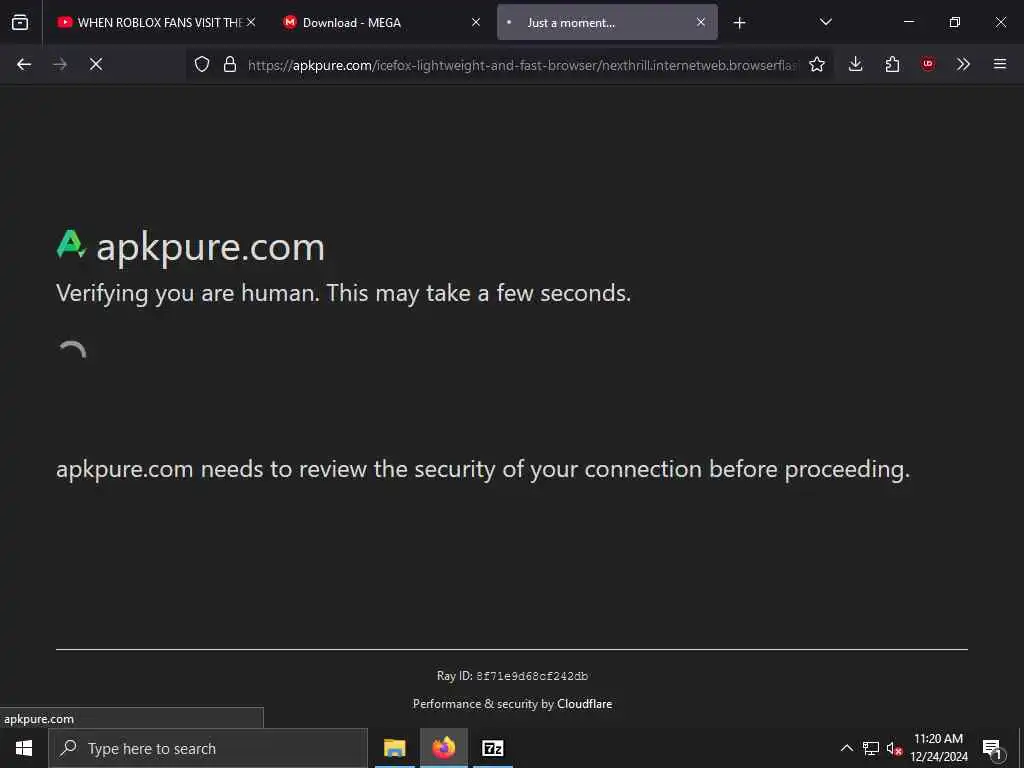Restore down the Firefox window
This screenshot has height=768, width=1024.
(x=955, y=22)
